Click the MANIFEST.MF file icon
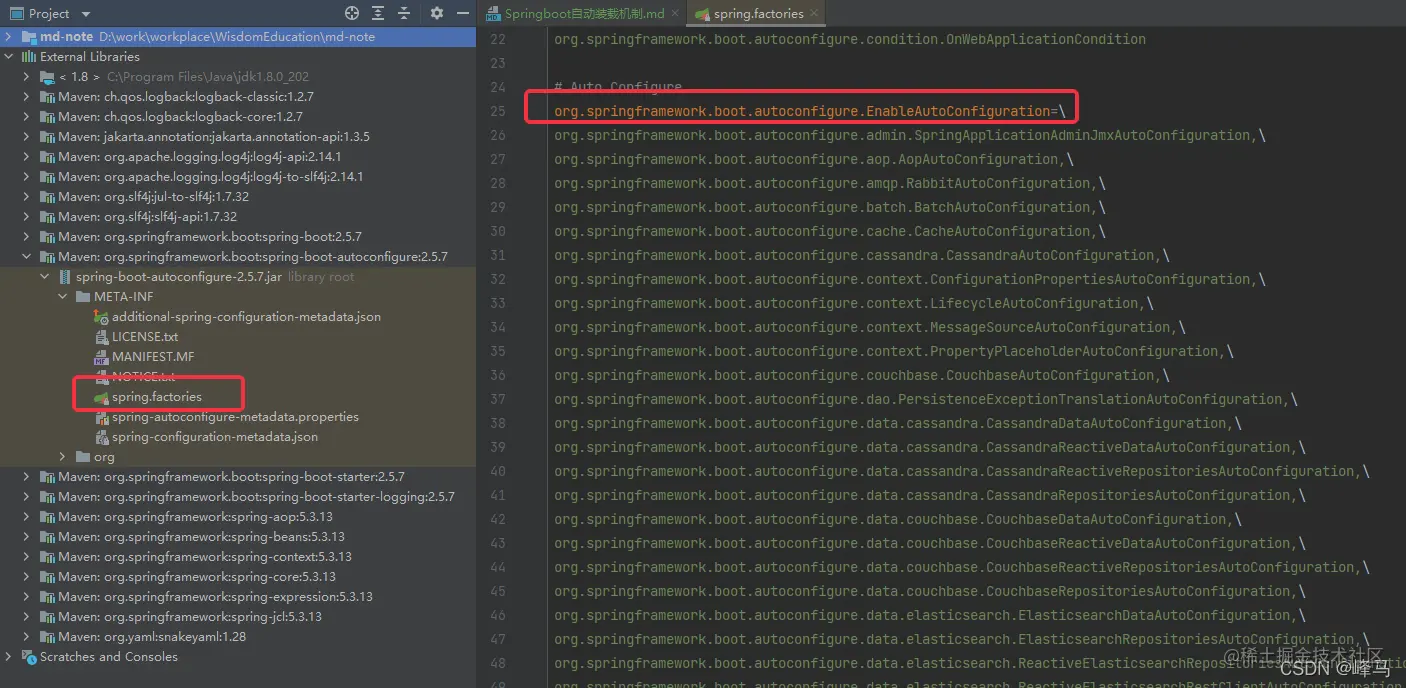 101,357
